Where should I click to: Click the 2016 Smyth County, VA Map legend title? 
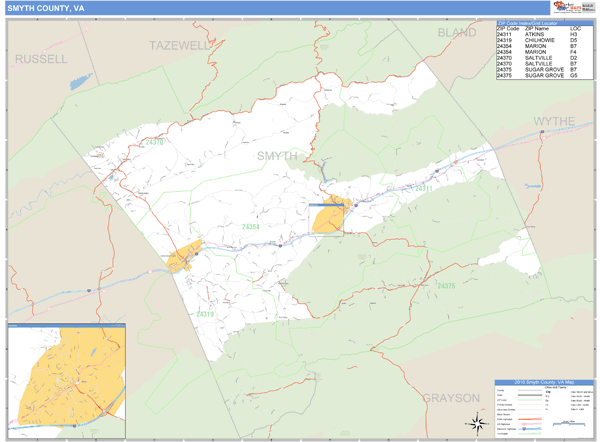pyautogui.click(x=544, y=382)
